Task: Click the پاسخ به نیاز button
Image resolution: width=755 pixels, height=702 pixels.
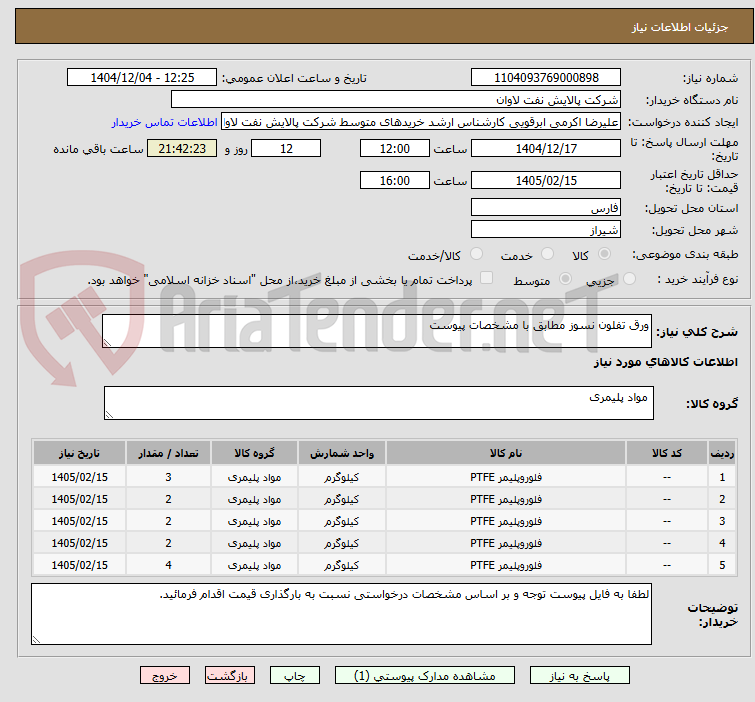Action: [x=579, y=676]
